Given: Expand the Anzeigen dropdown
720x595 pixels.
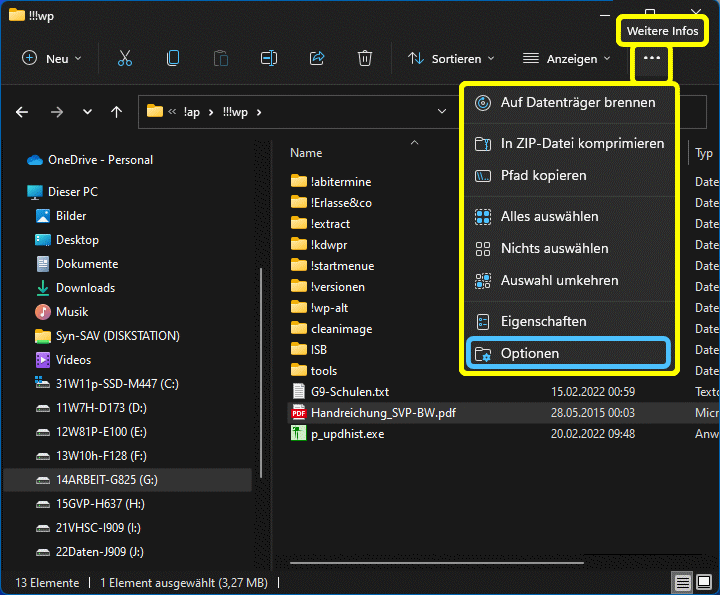Looking at the screenshot, I should 566,59.
